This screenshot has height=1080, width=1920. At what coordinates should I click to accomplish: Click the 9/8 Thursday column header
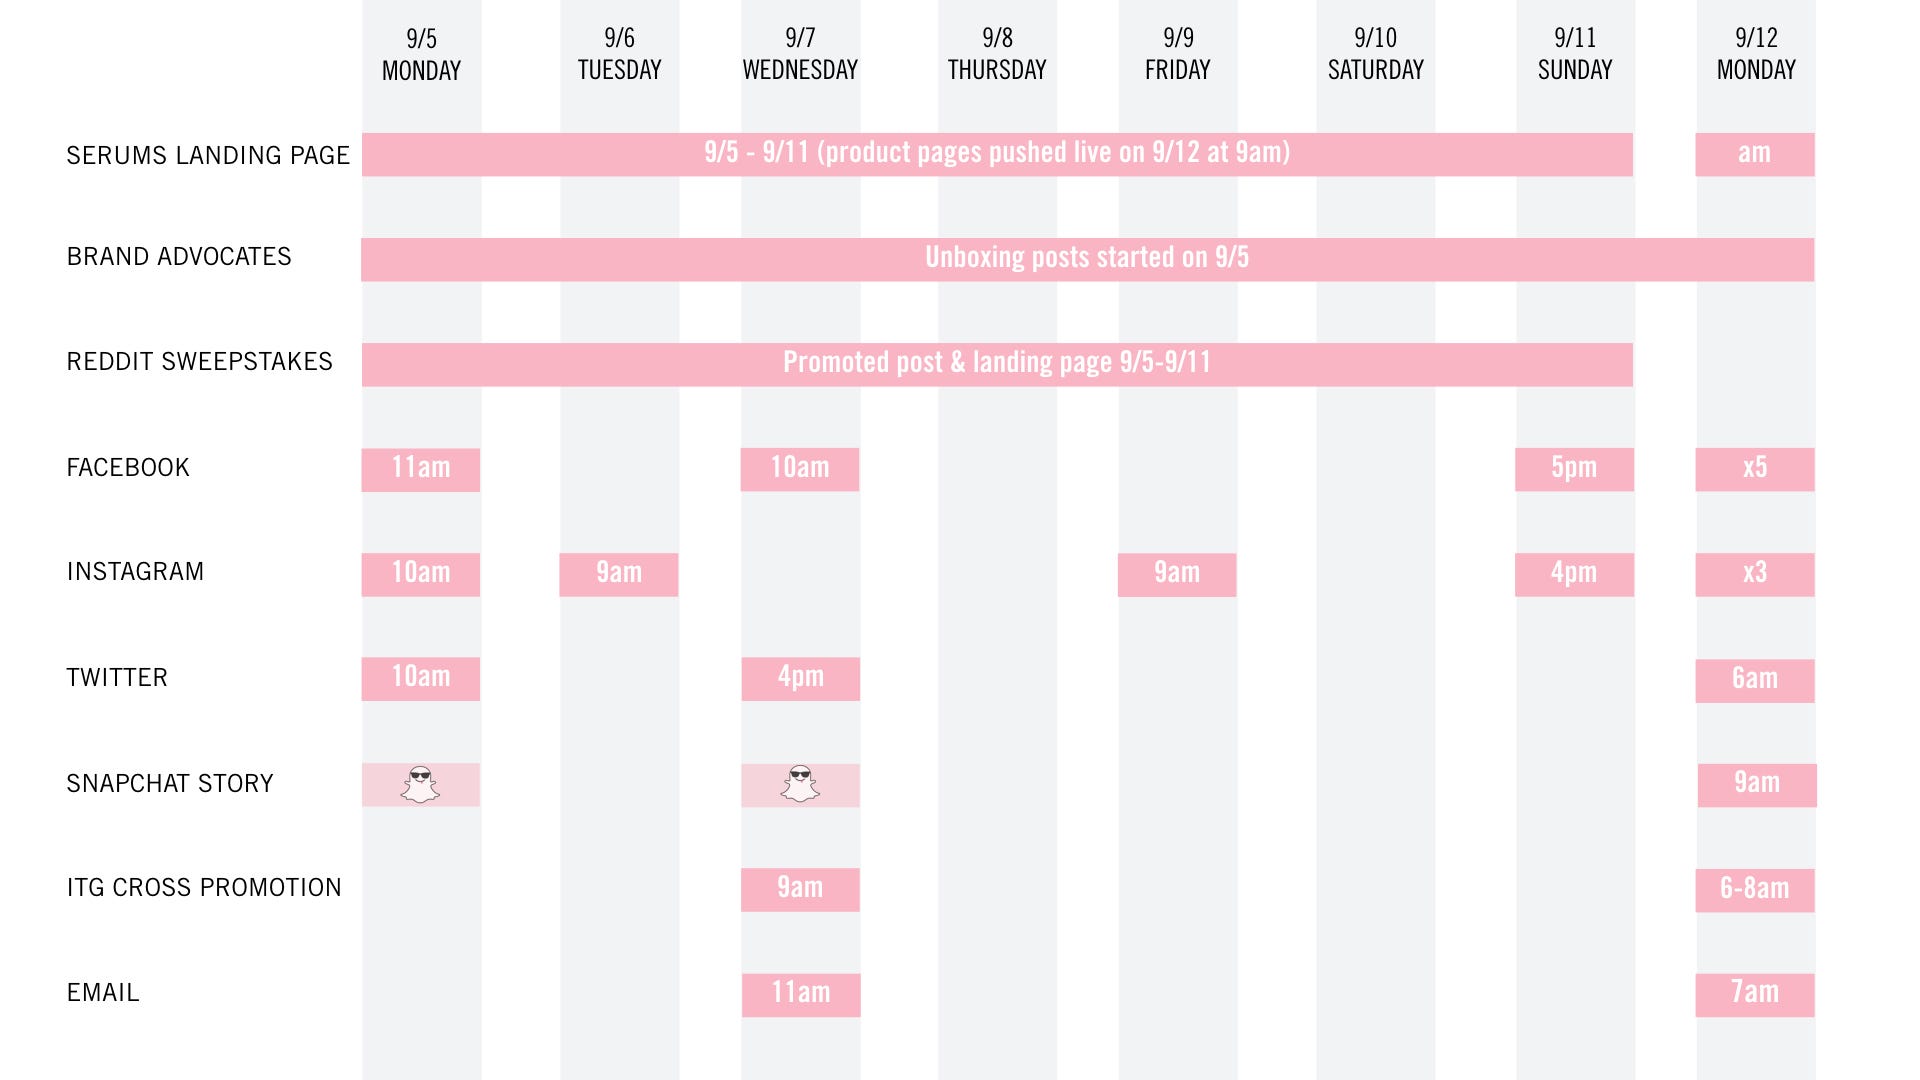(x=997, y=54)
